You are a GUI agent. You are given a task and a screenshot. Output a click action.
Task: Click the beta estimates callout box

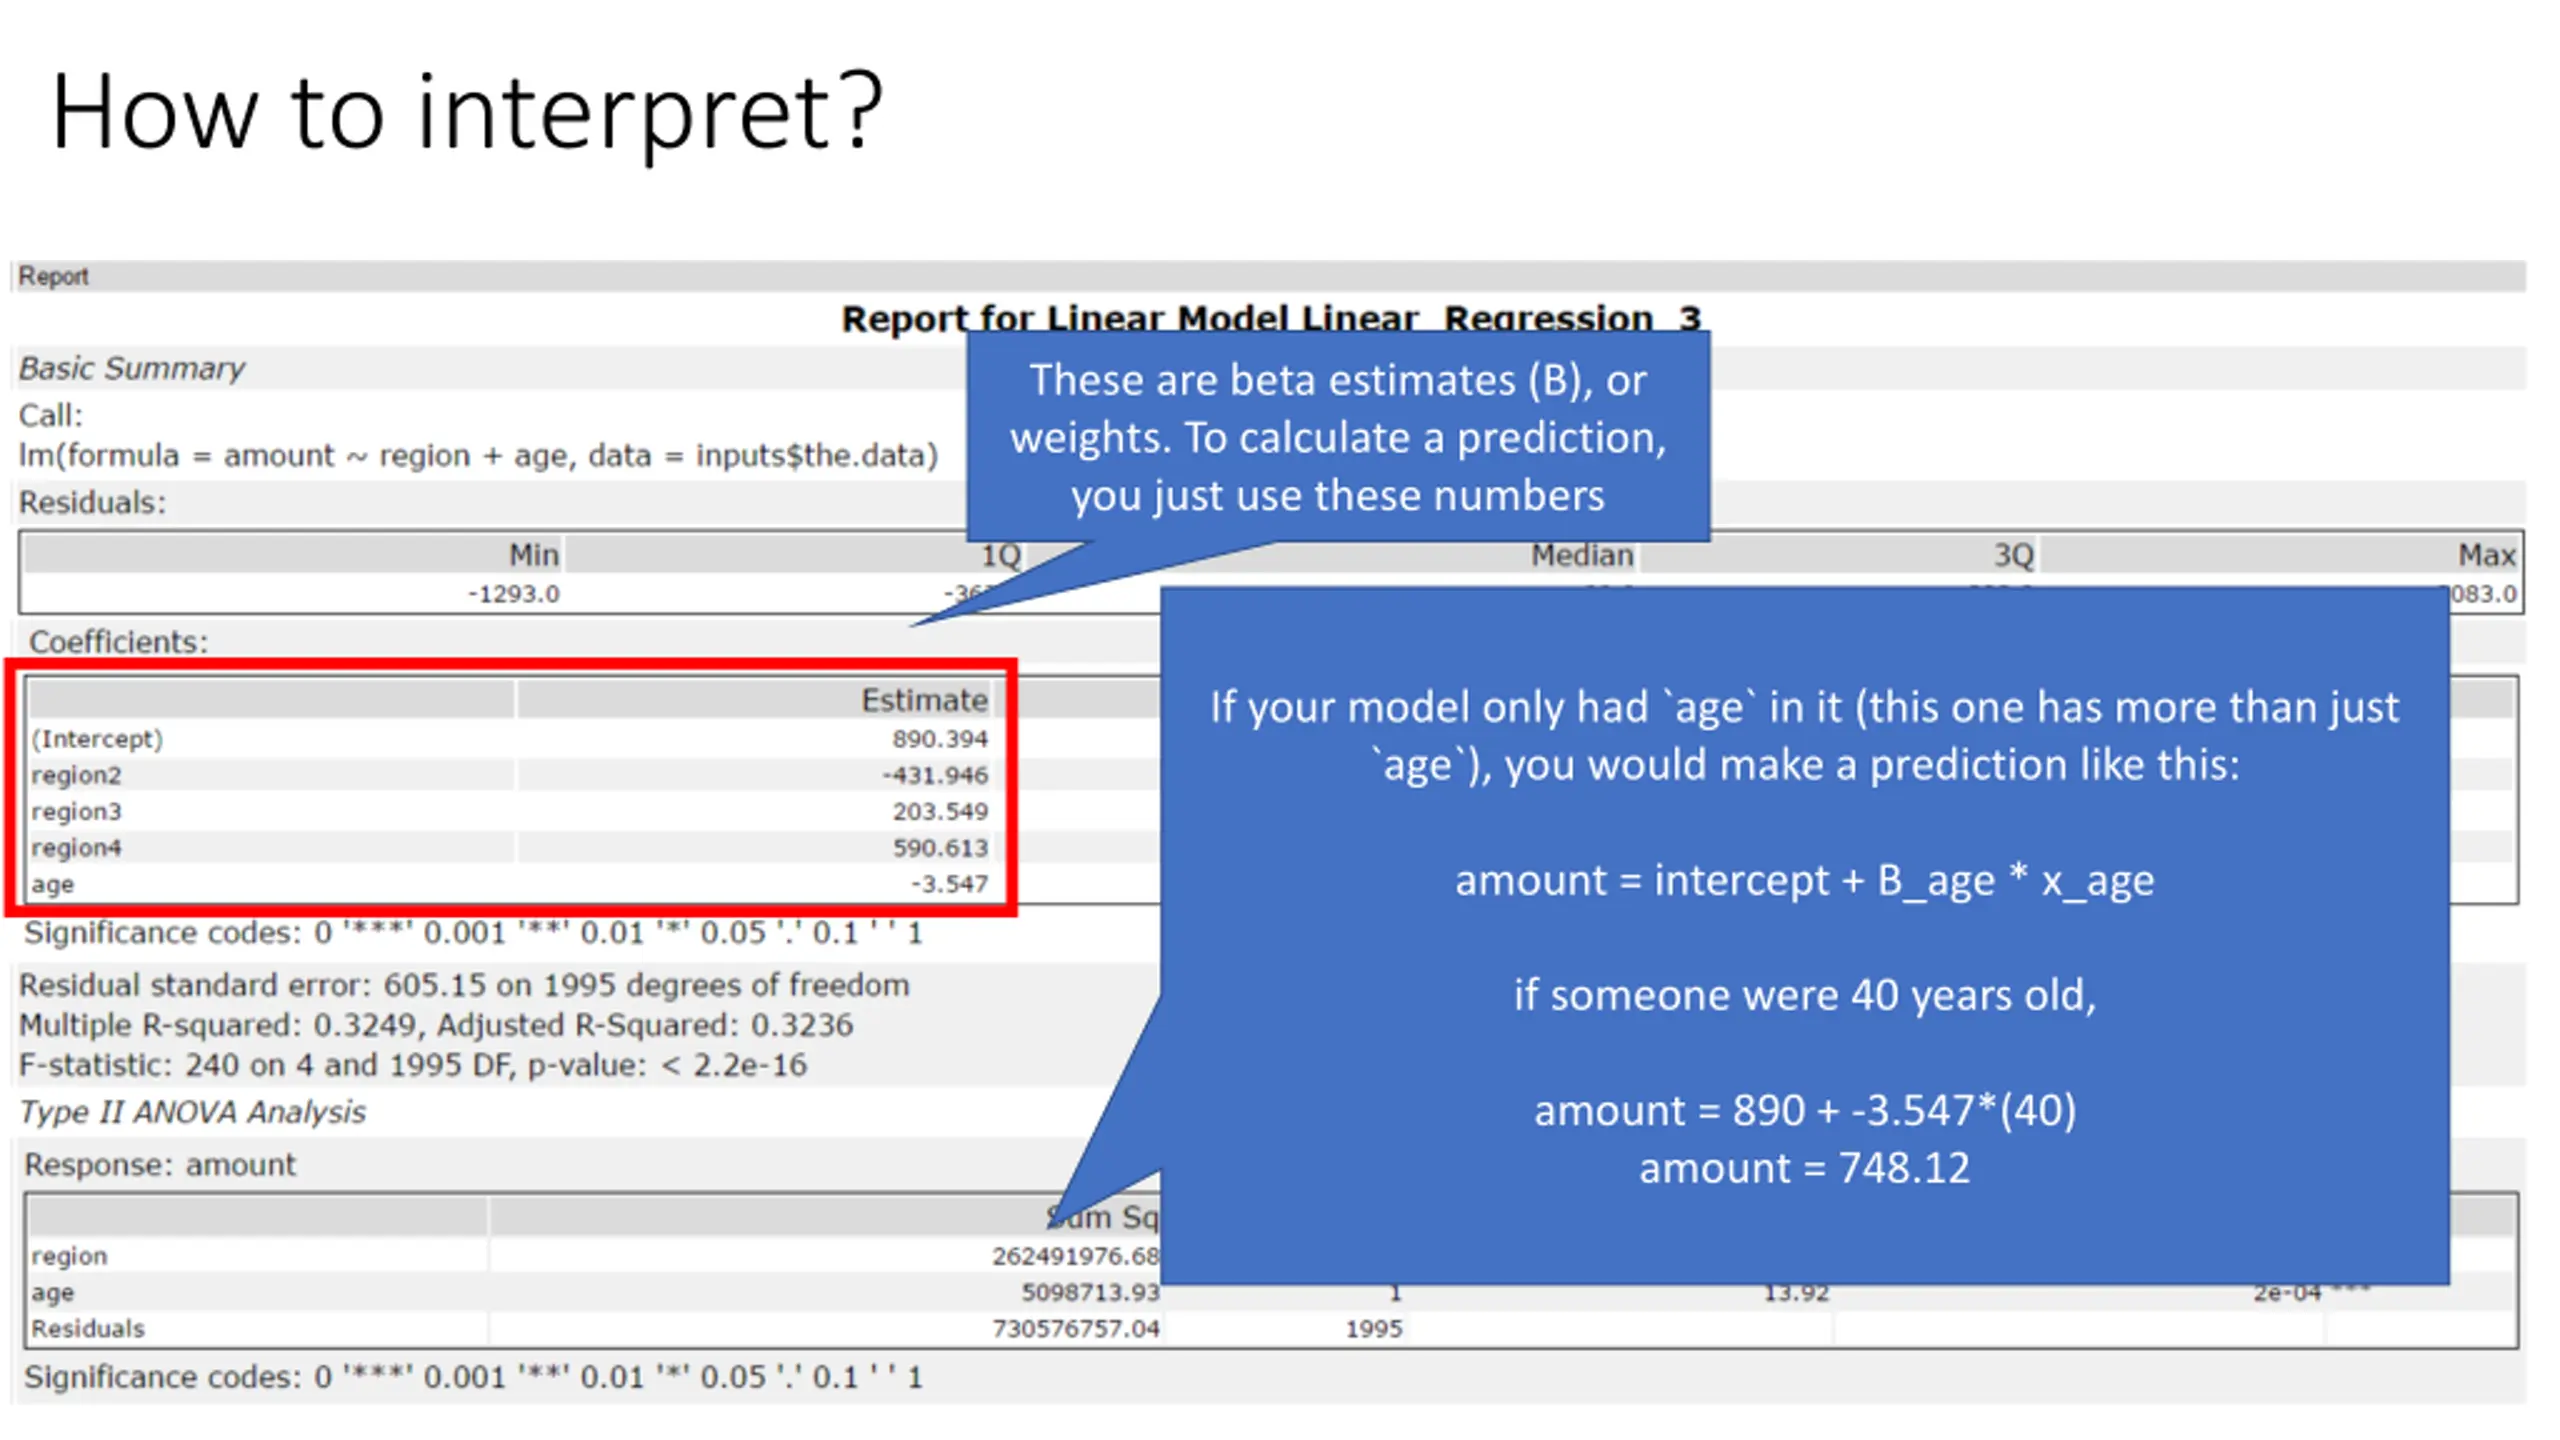coord(1337,437)
